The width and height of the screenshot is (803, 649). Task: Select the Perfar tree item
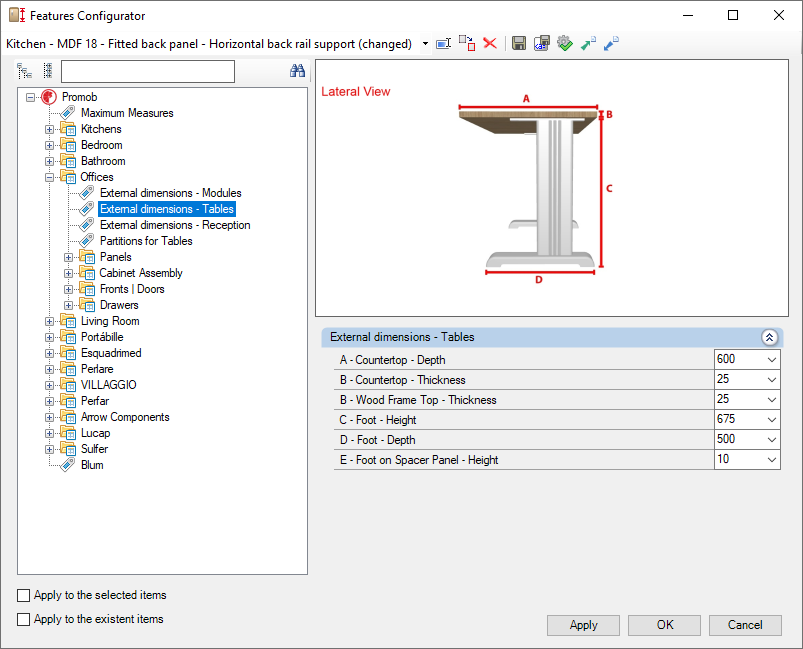pyautogui.click(x=95, y=401)
